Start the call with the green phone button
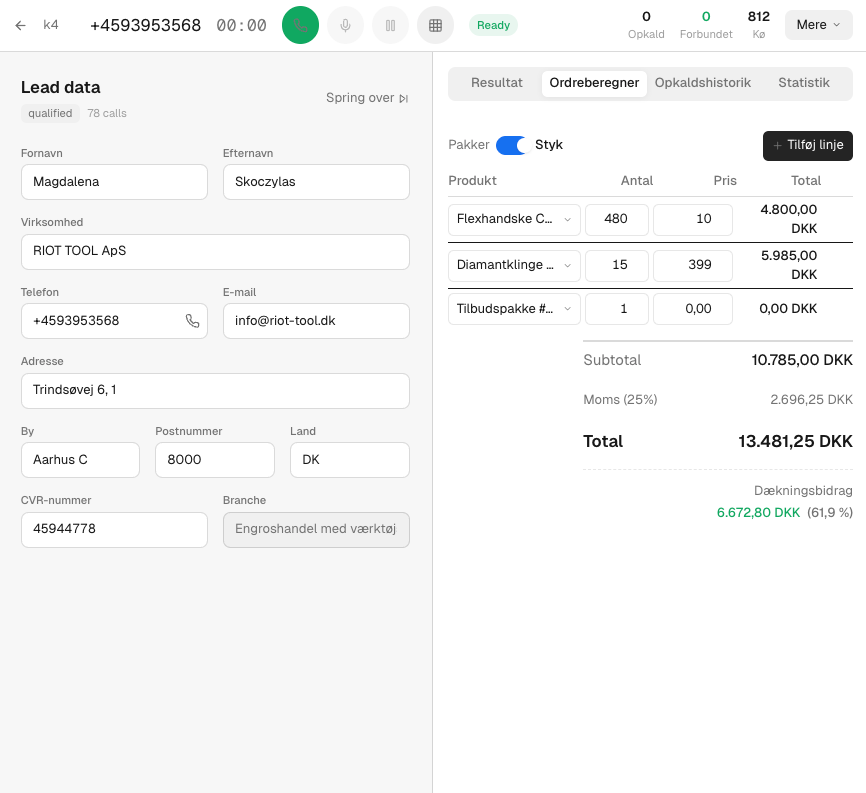 [300, 25]
